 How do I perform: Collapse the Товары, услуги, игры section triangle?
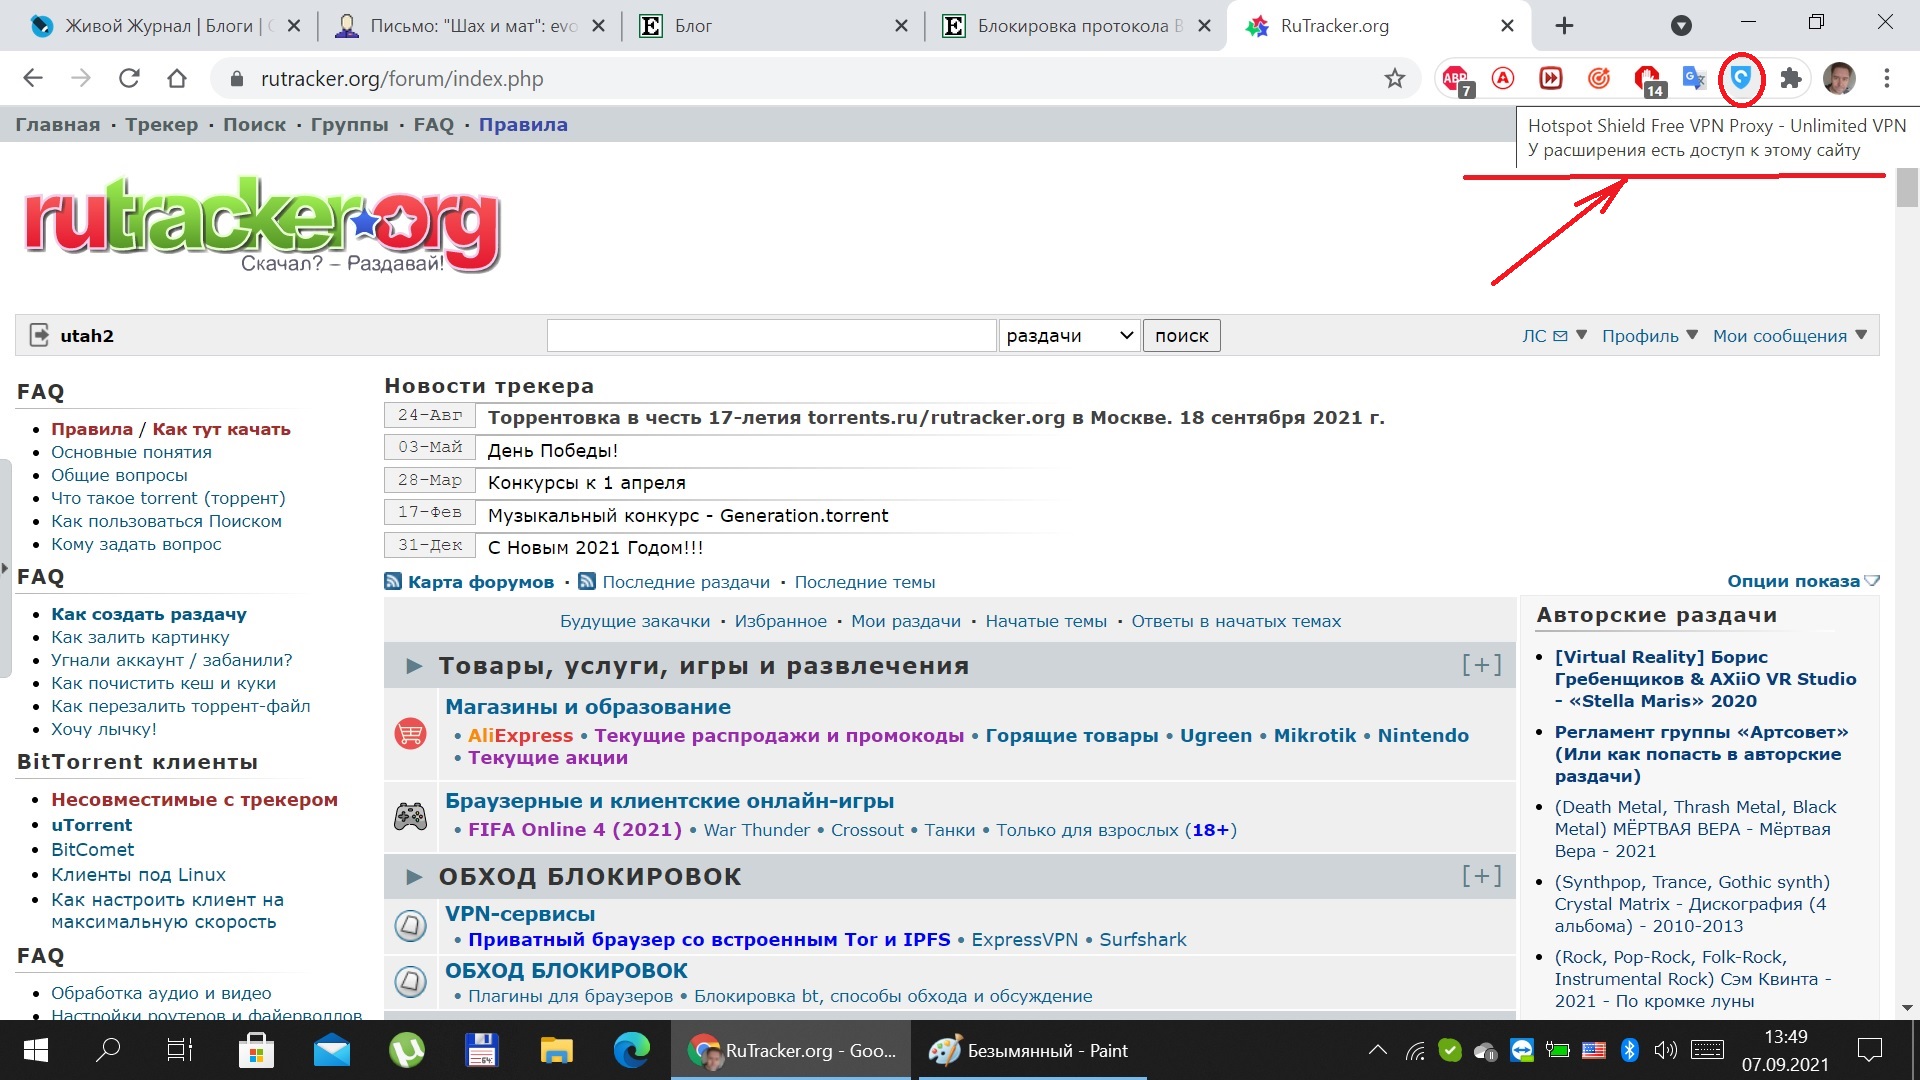pyautogui.click(x=413, y=666)
